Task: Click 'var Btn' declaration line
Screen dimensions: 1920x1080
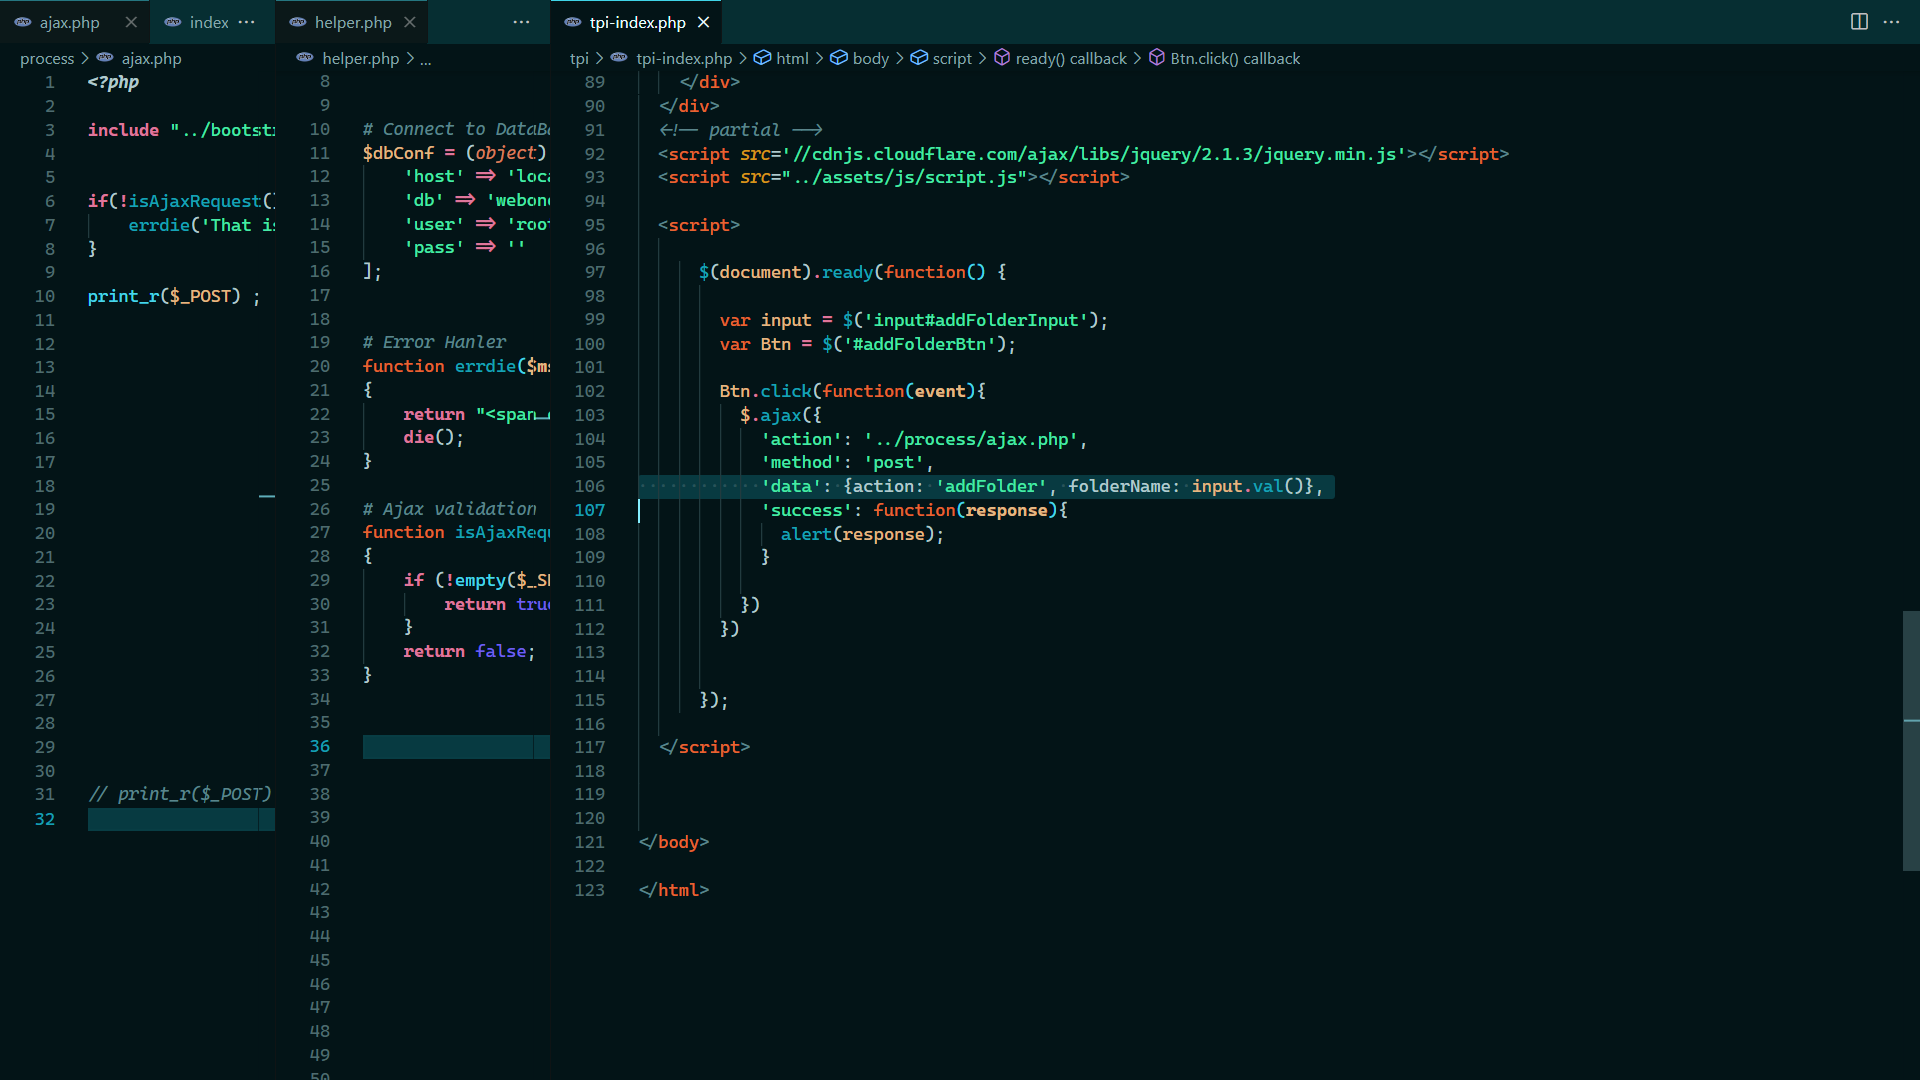Action: point(868,344)
